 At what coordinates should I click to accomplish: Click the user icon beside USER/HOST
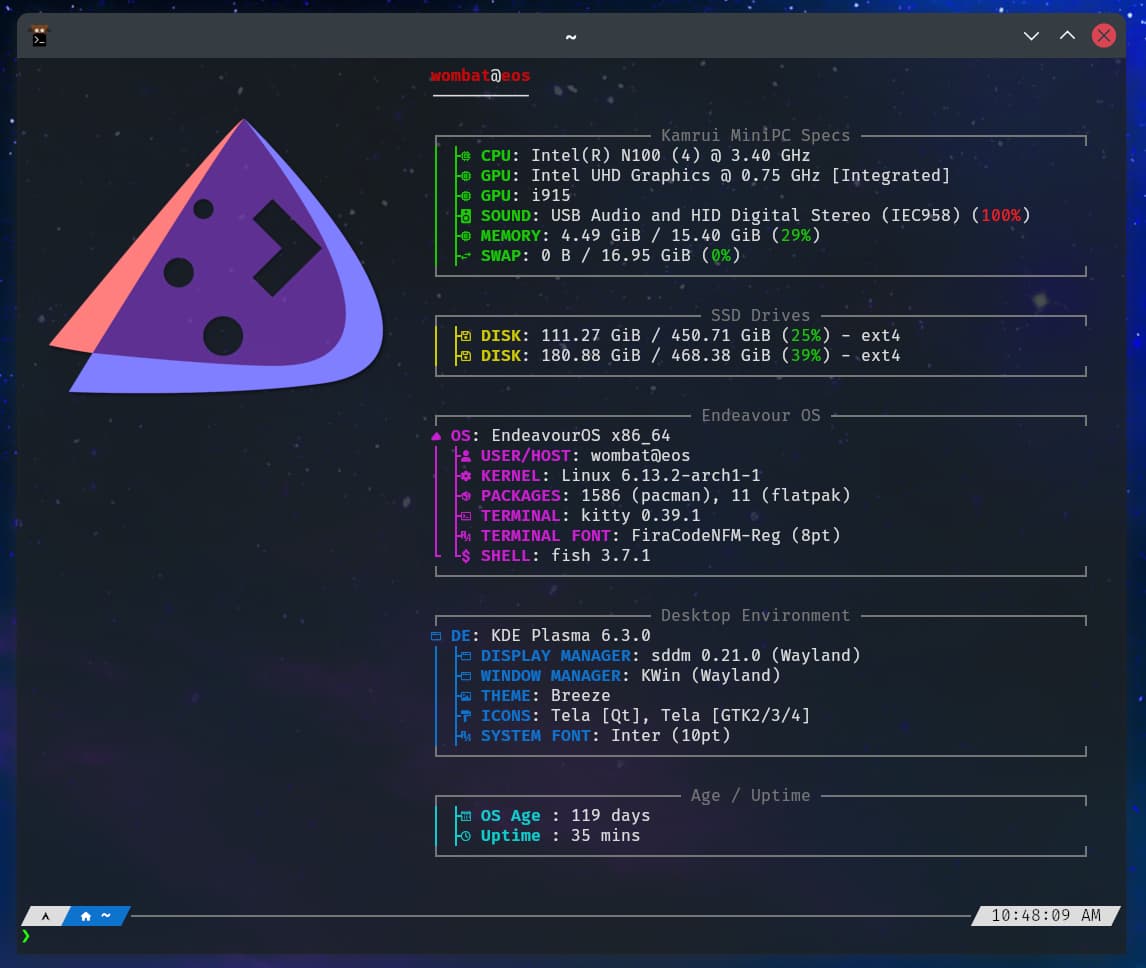(466, 455)
